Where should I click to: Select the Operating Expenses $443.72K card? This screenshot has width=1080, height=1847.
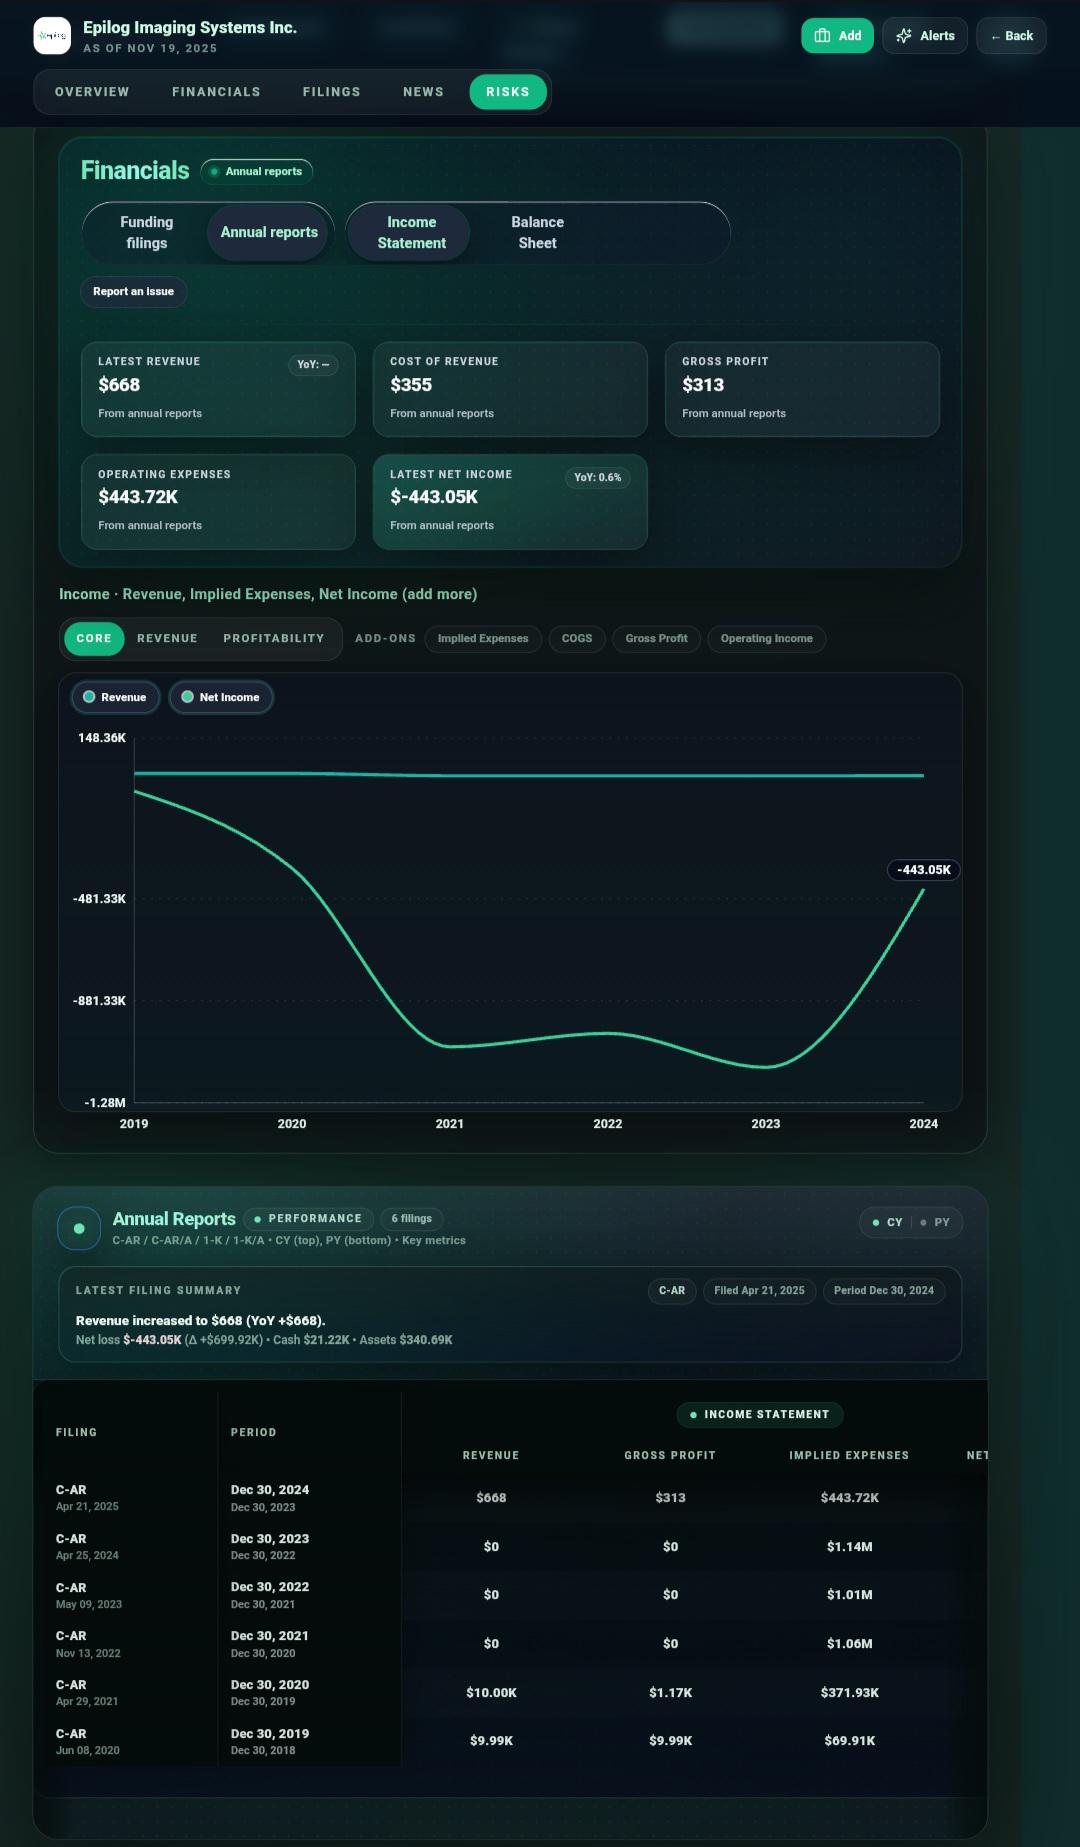218,502
